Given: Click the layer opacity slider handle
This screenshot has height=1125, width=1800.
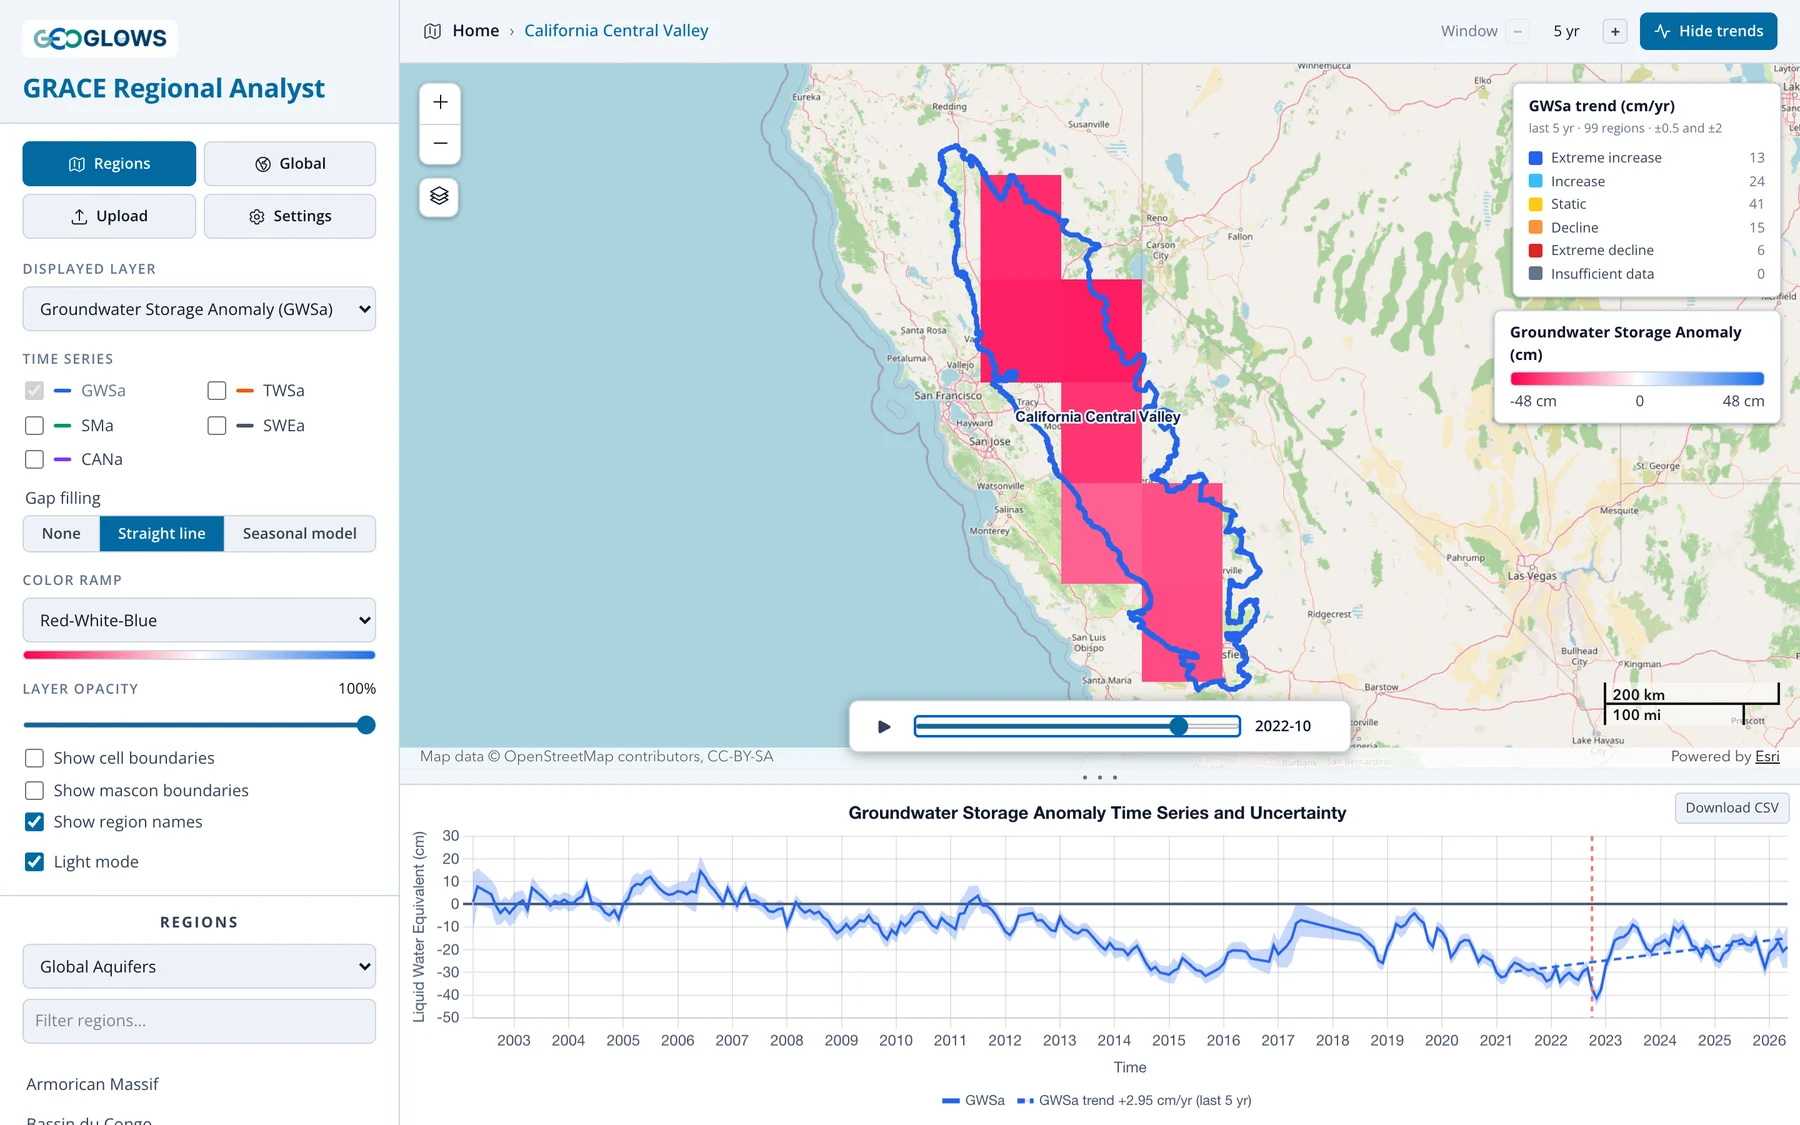Looking at the screenshot, I should click(366, 725).
